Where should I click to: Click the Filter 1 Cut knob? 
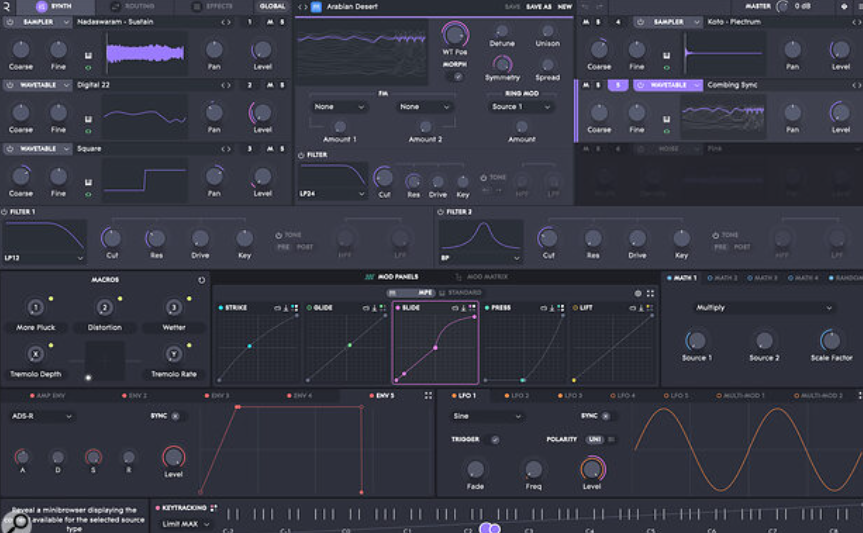pos(112,238)
